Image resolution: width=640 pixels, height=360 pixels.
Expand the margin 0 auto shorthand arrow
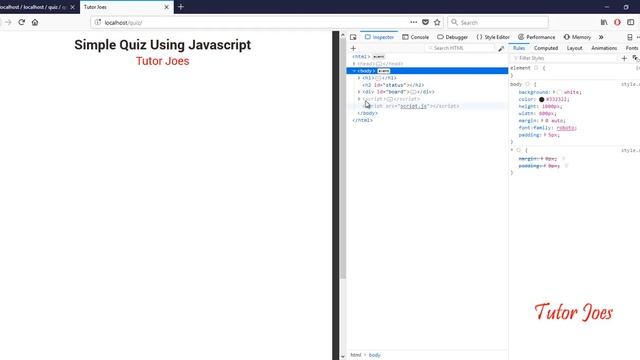[542, 121]
